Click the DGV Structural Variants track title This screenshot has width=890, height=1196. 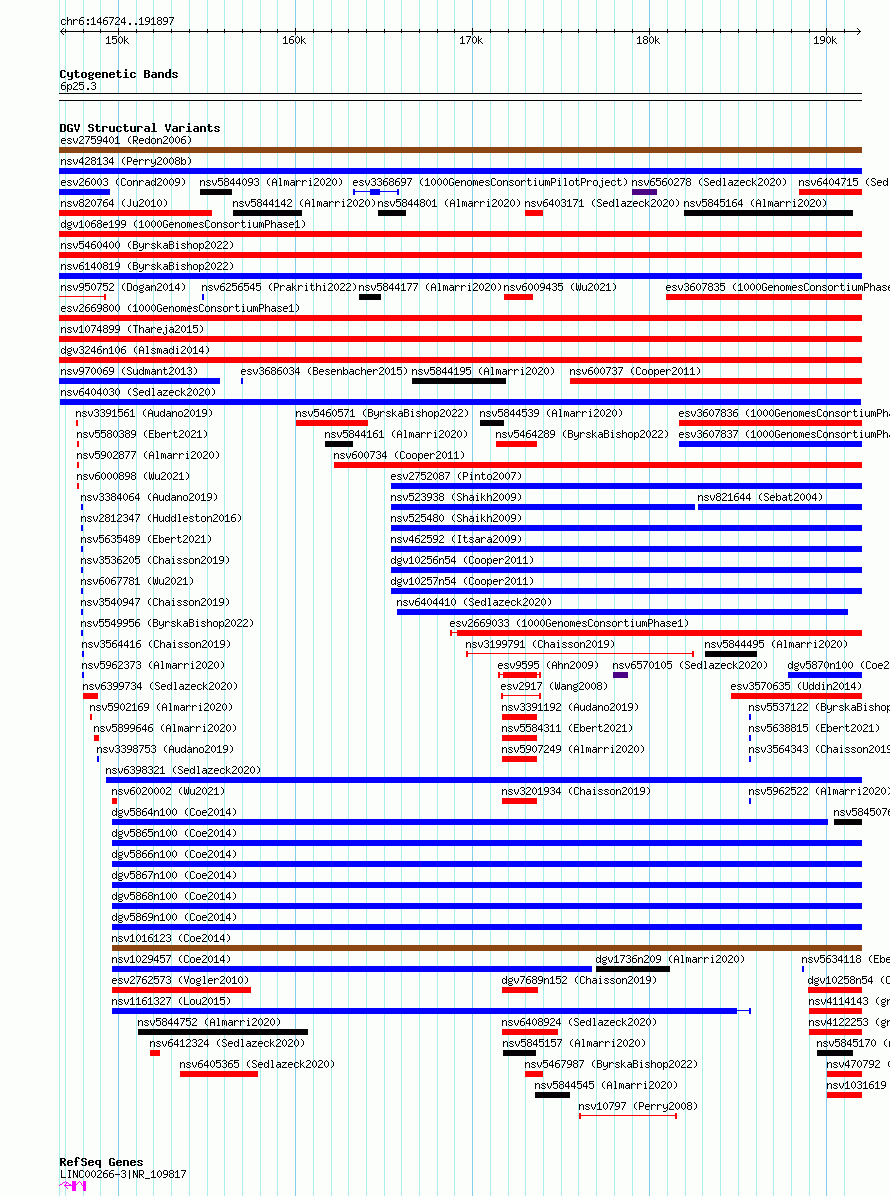pyautogui.click(x=140, y=128)
